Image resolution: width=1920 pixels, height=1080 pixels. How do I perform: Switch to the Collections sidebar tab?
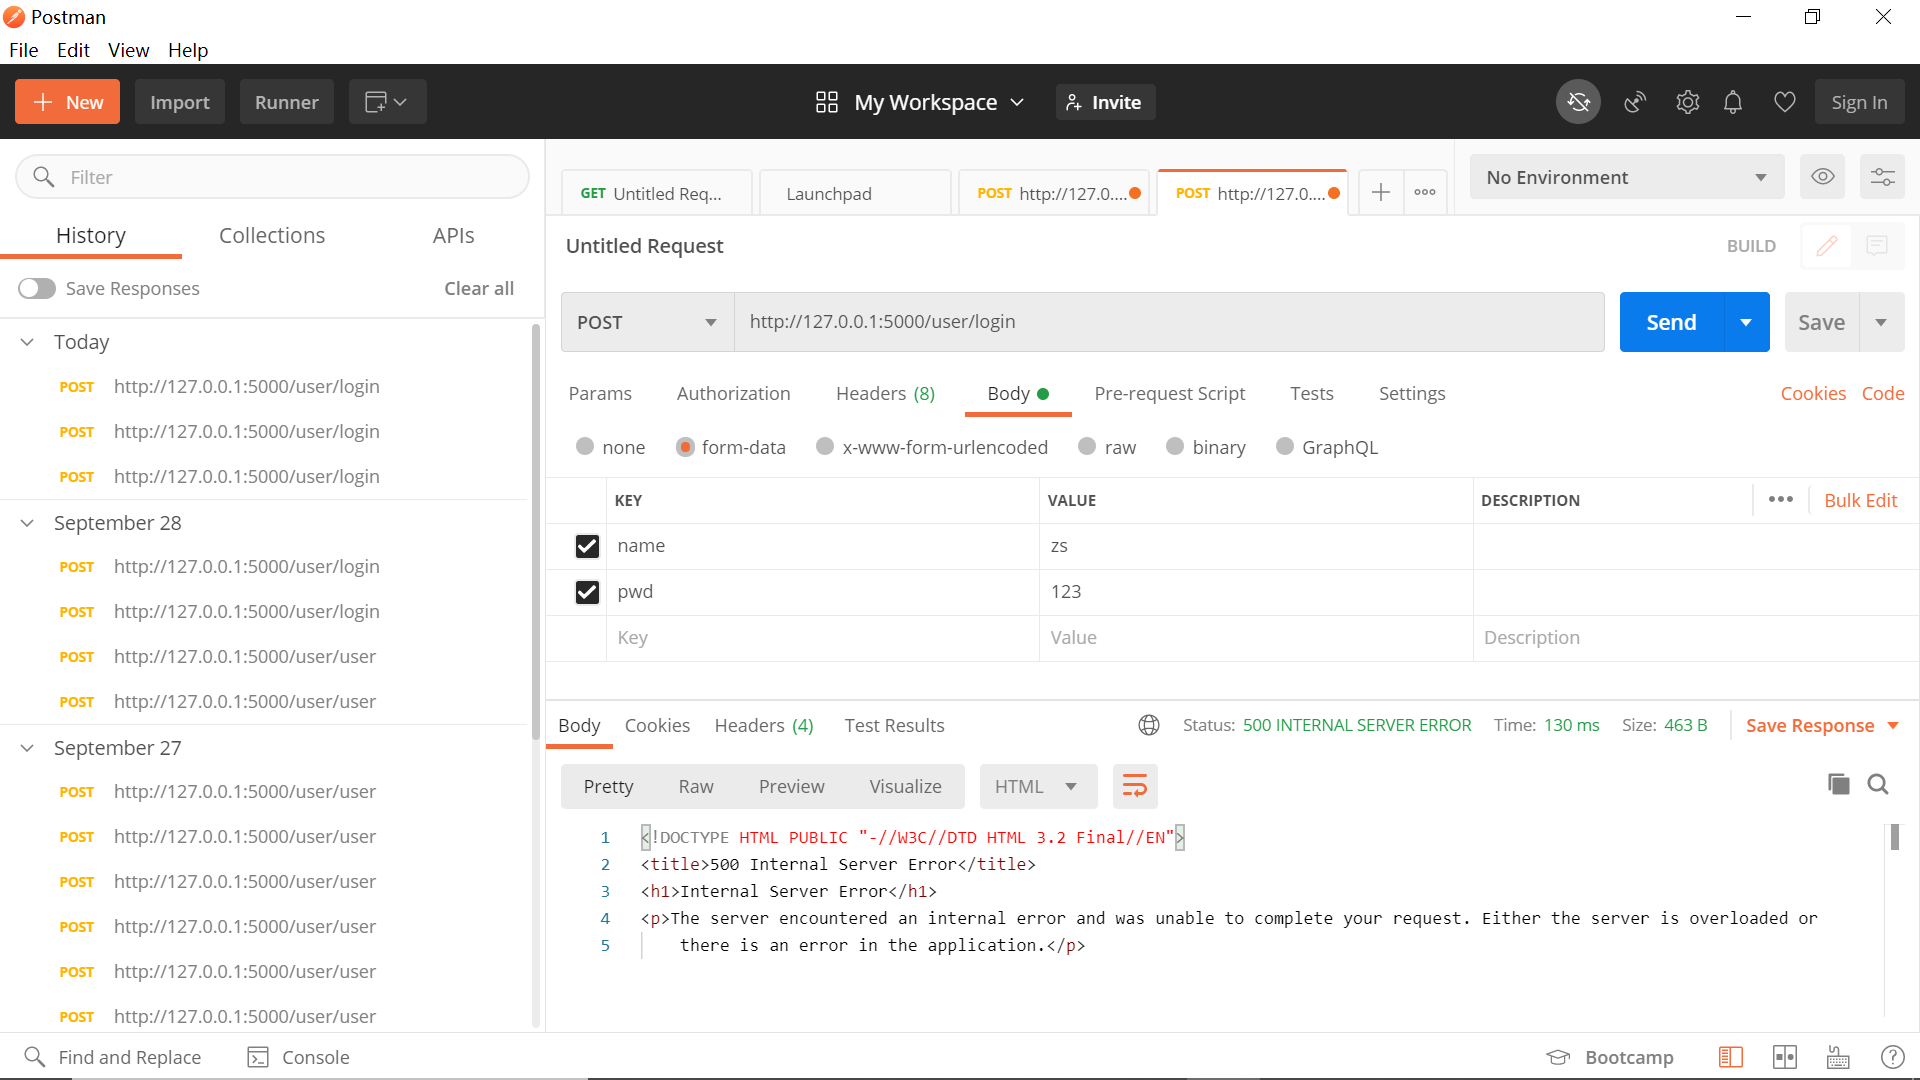(272, 235)
